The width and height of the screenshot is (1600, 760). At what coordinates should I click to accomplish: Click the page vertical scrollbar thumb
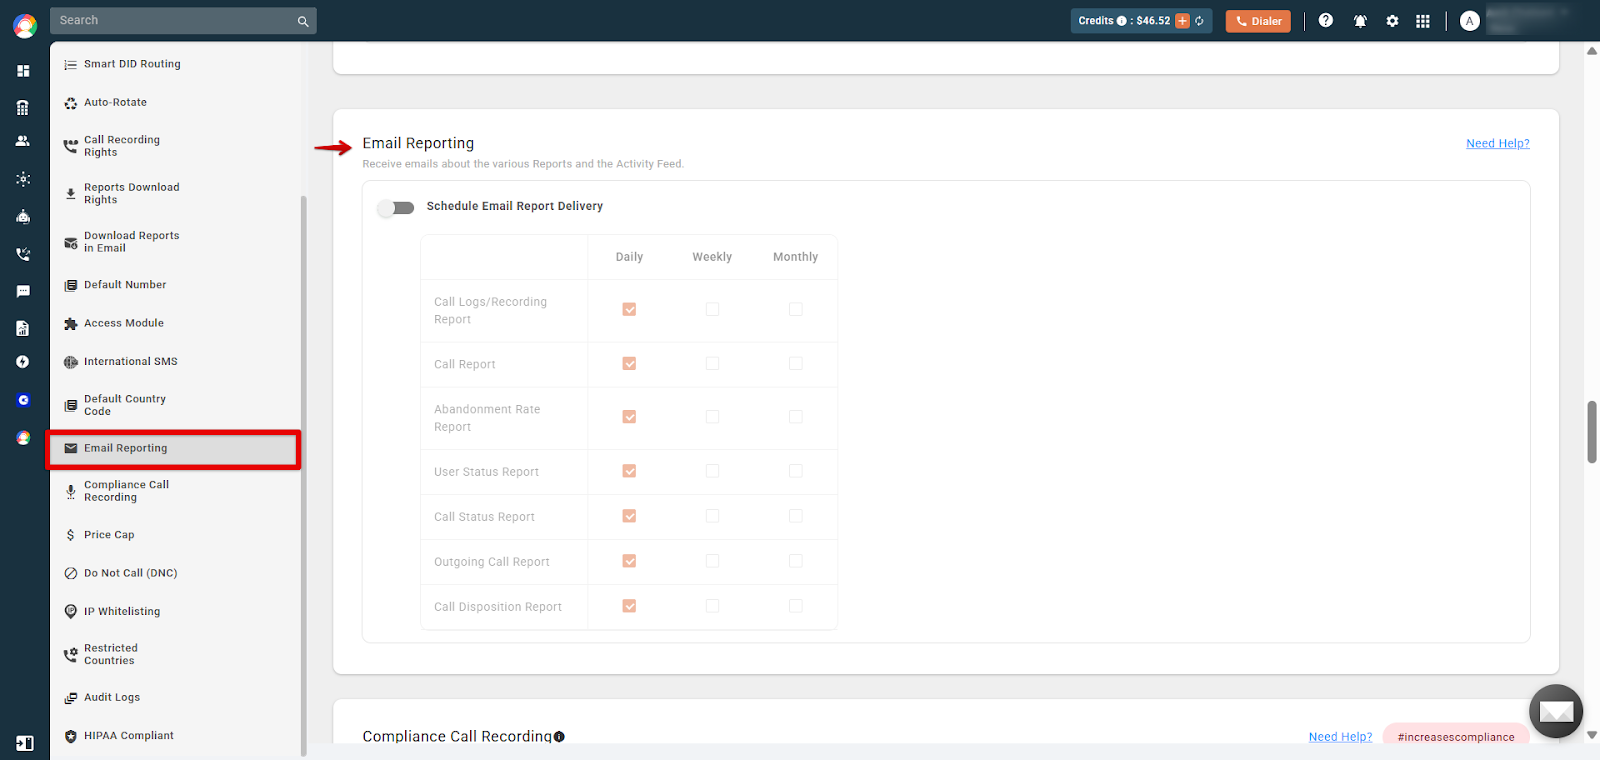pyautogui.click(x=1592, y=432)
